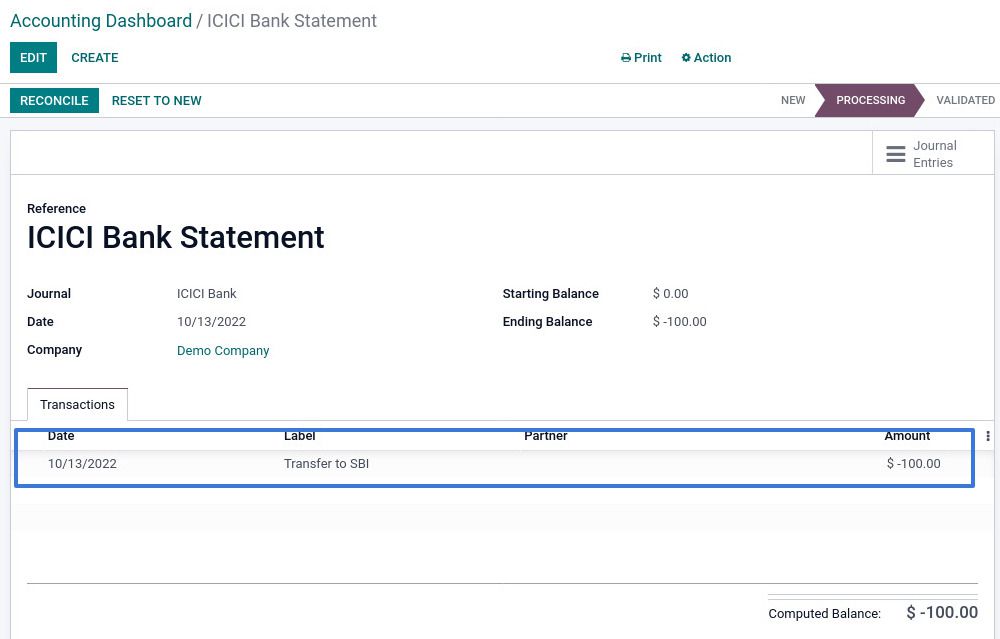Switch to the Transactions tab
1000x639 pixels.
pyautogui.click(x=77, y=405)
